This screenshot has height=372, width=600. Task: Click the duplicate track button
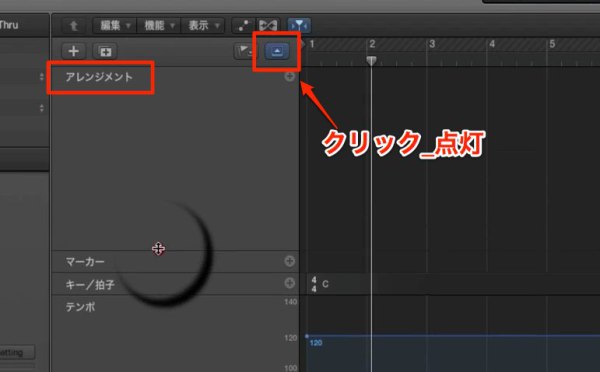click(105, 51)
